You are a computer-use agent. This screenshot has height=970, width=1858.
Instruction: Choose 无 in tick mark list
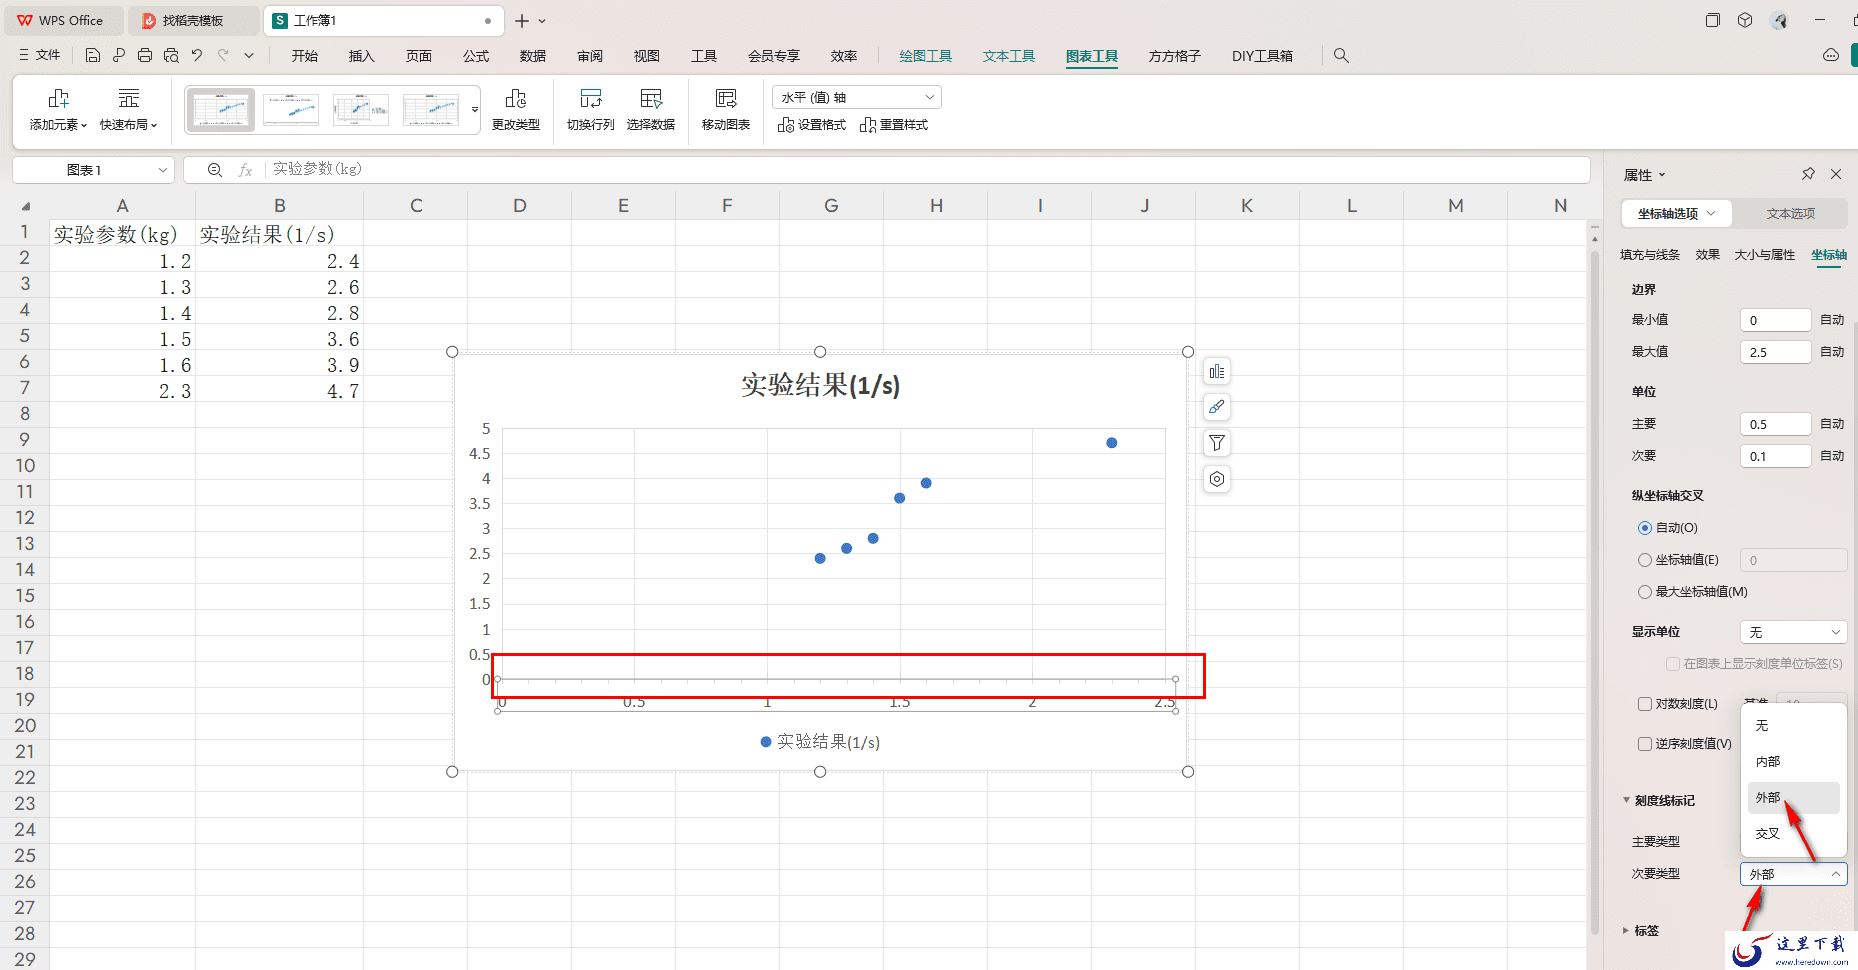(1793, 726)
